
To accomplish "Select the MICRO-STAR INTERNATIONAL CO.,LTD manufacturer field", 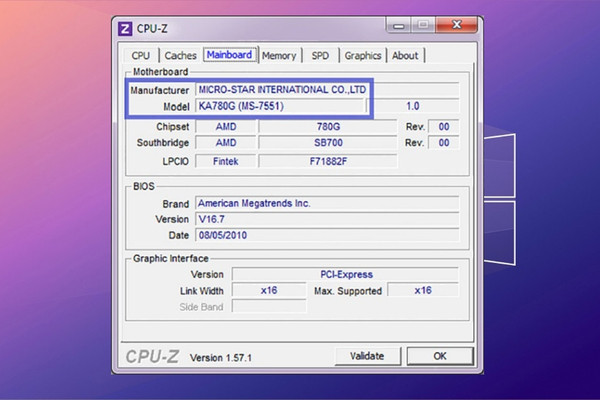I will 327,90.
